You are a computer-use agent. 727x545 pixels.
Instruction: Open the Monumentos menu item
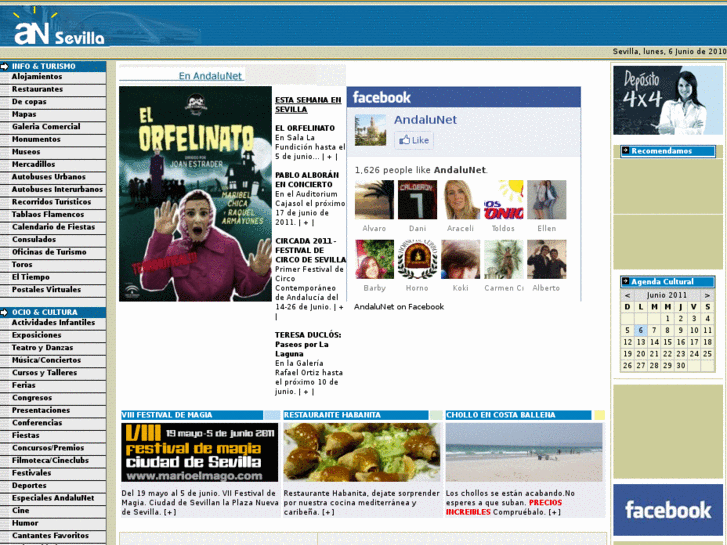coord(36,139)
